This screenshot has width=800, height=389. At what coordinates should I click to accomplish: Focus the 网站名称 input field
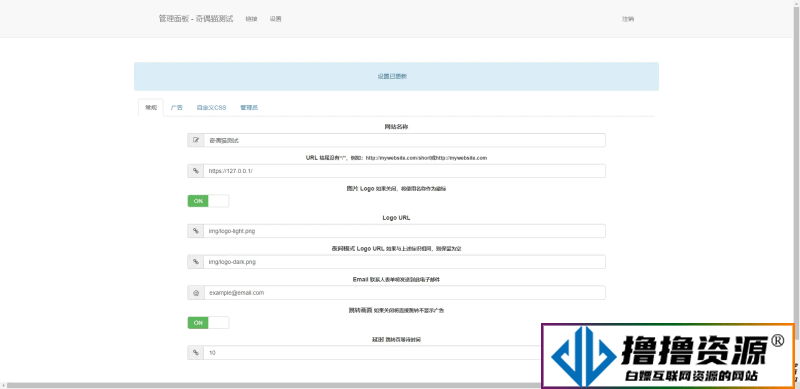click(405, 140)
